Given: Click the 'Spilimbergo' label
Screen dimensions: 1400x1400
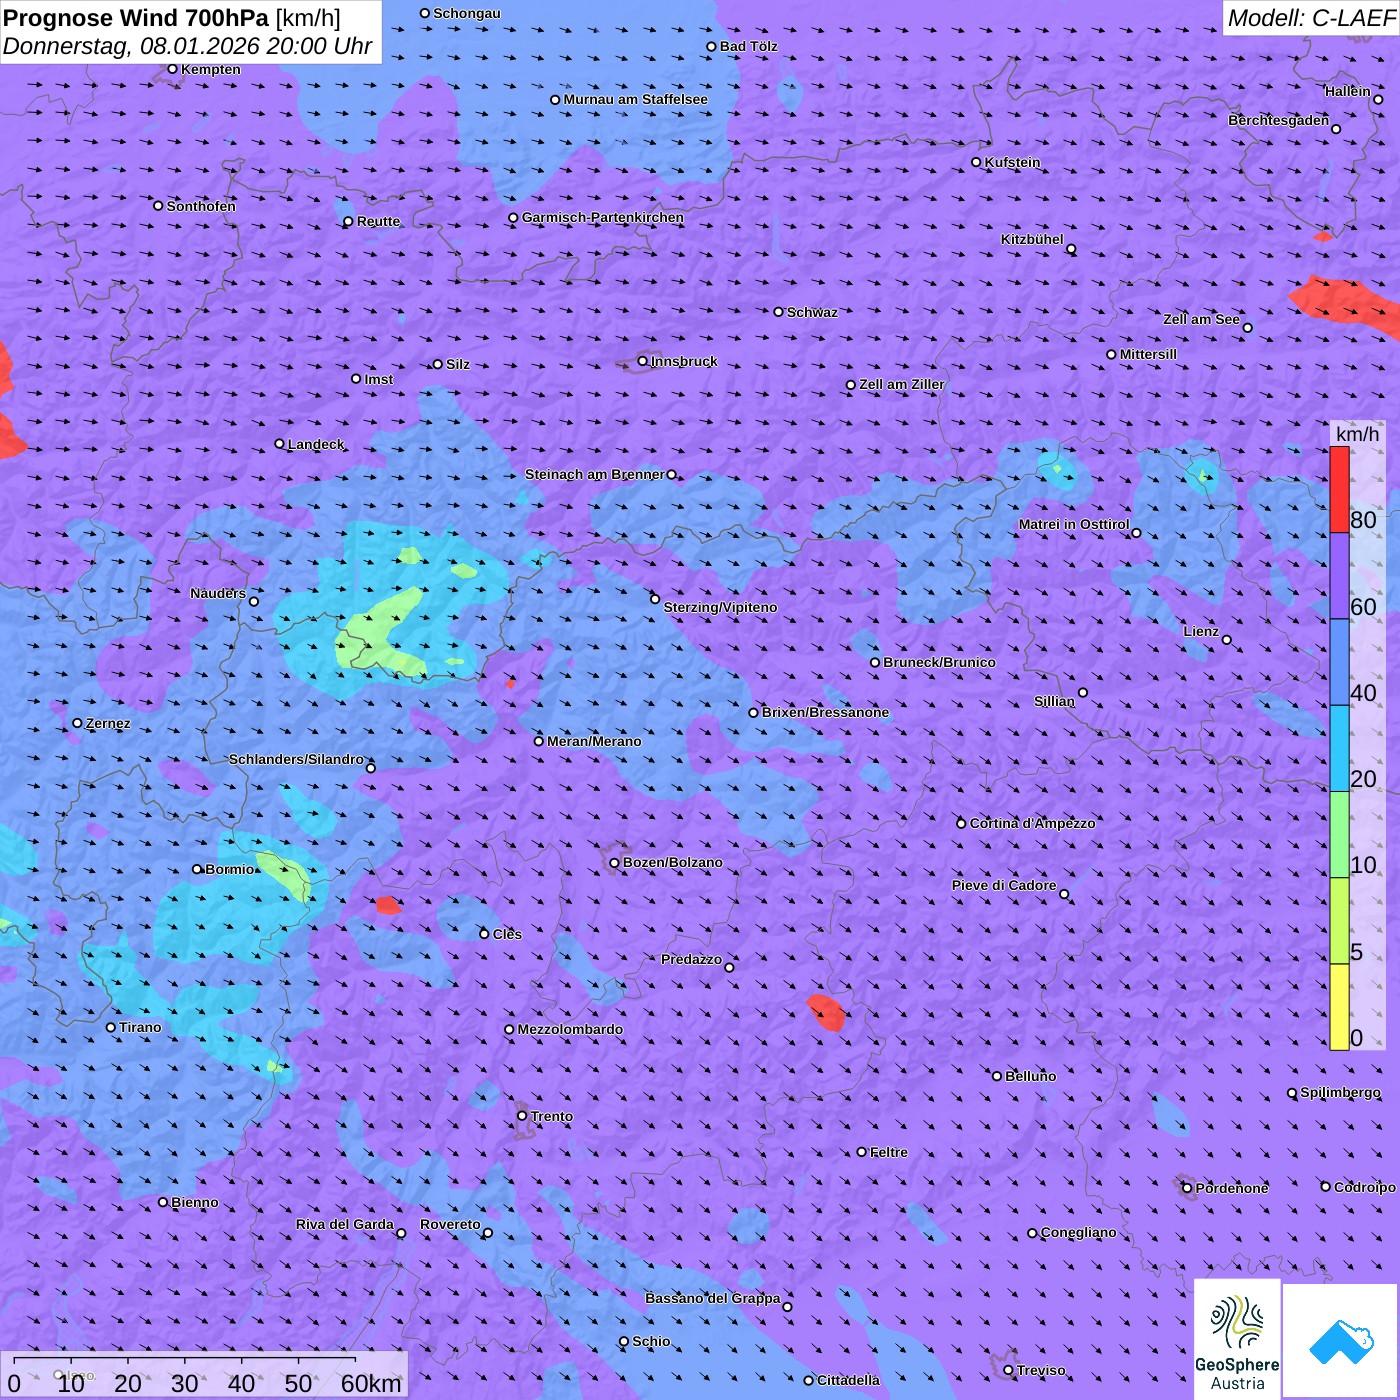Looking at the screenshot, I should (1340, 1092).
